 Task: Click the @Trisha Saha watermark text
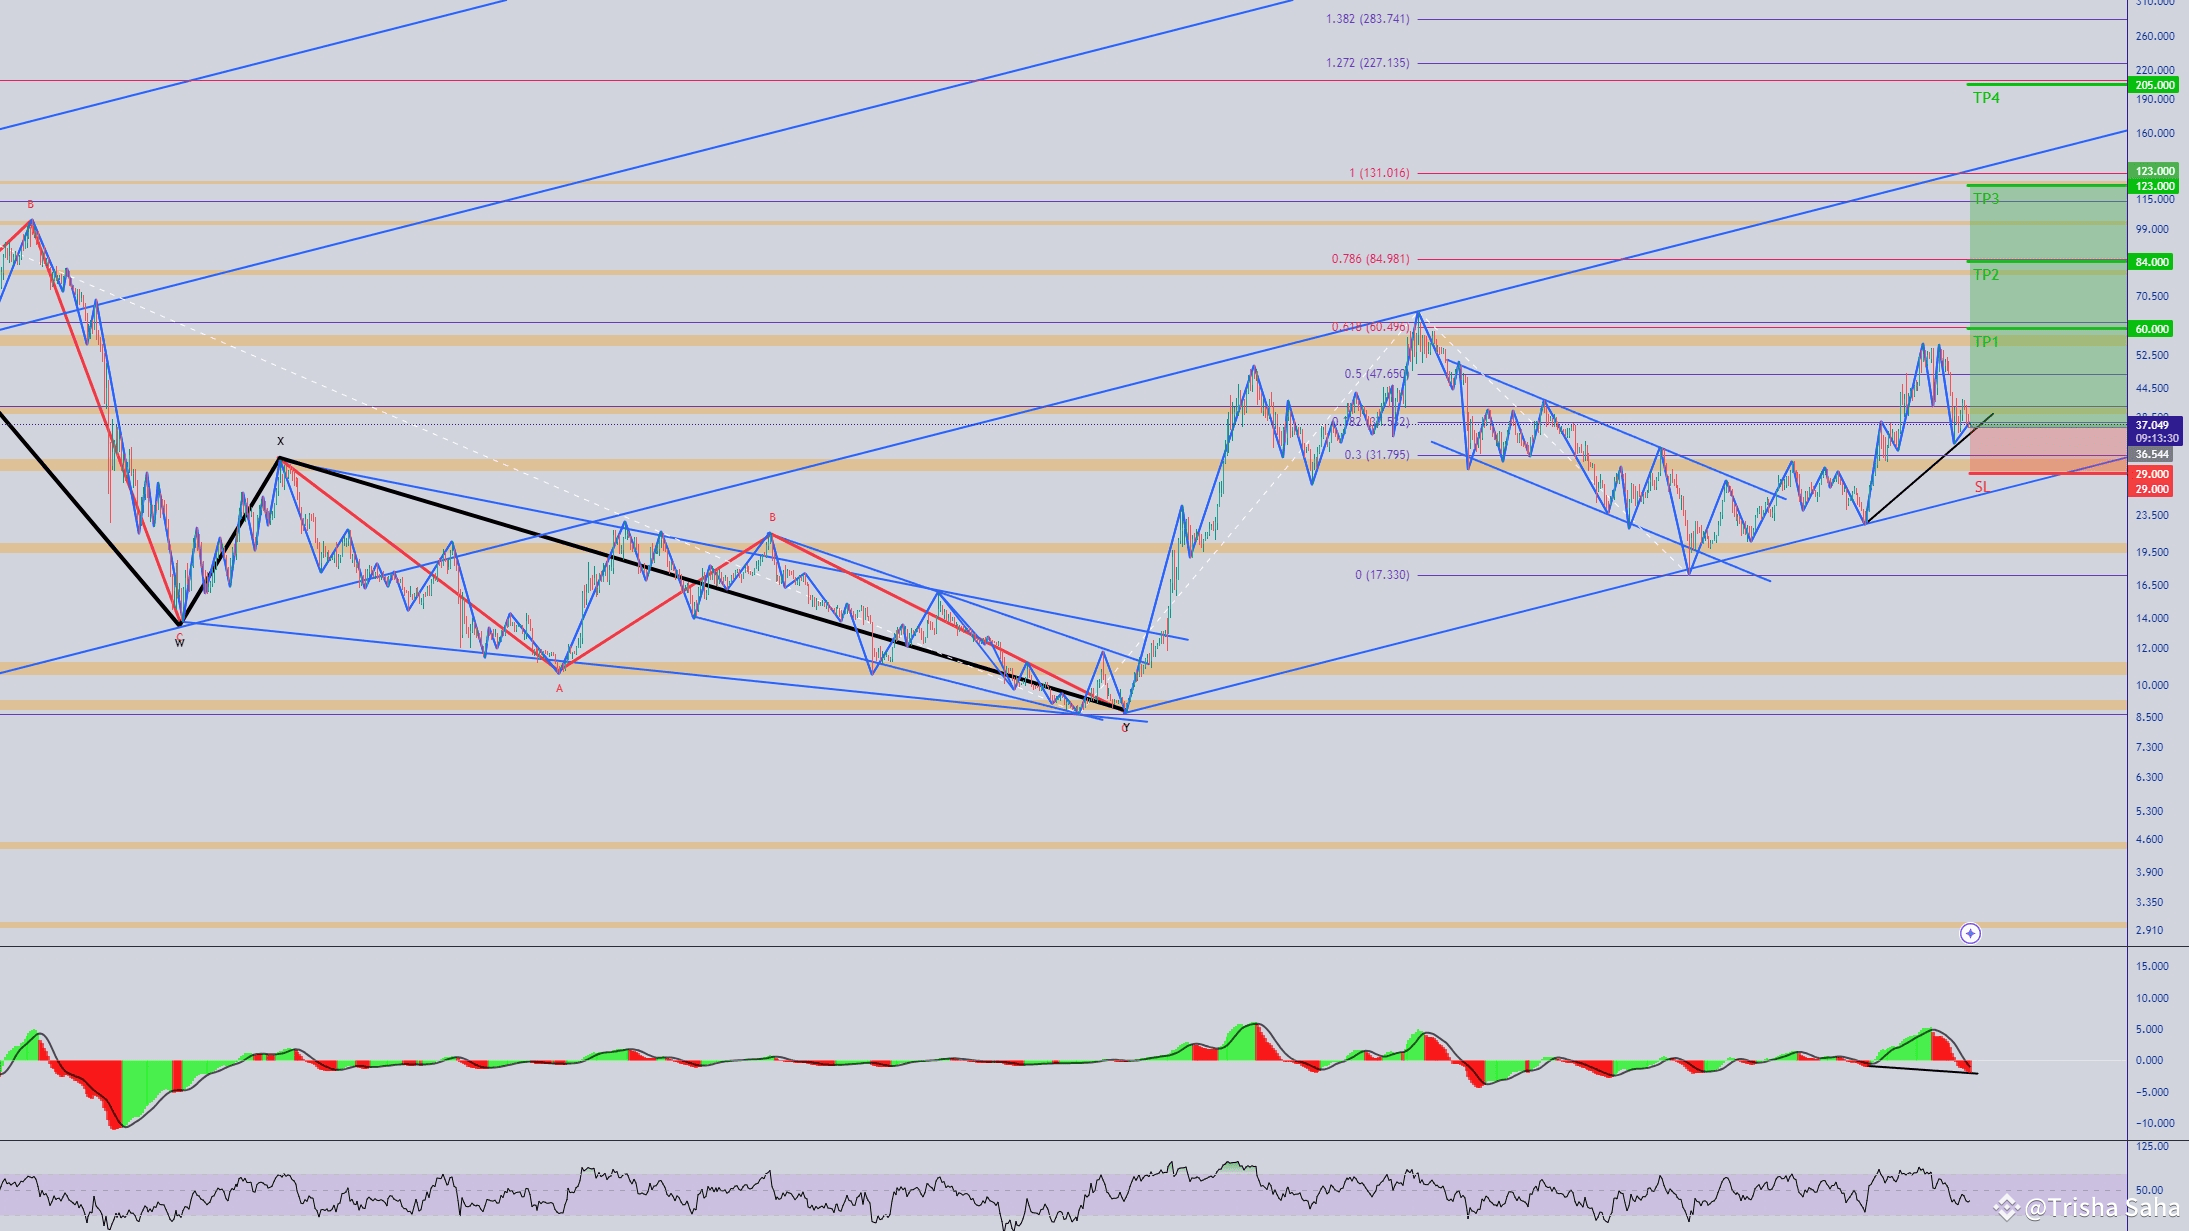pyautogui.click(x=2101, y=1208)
